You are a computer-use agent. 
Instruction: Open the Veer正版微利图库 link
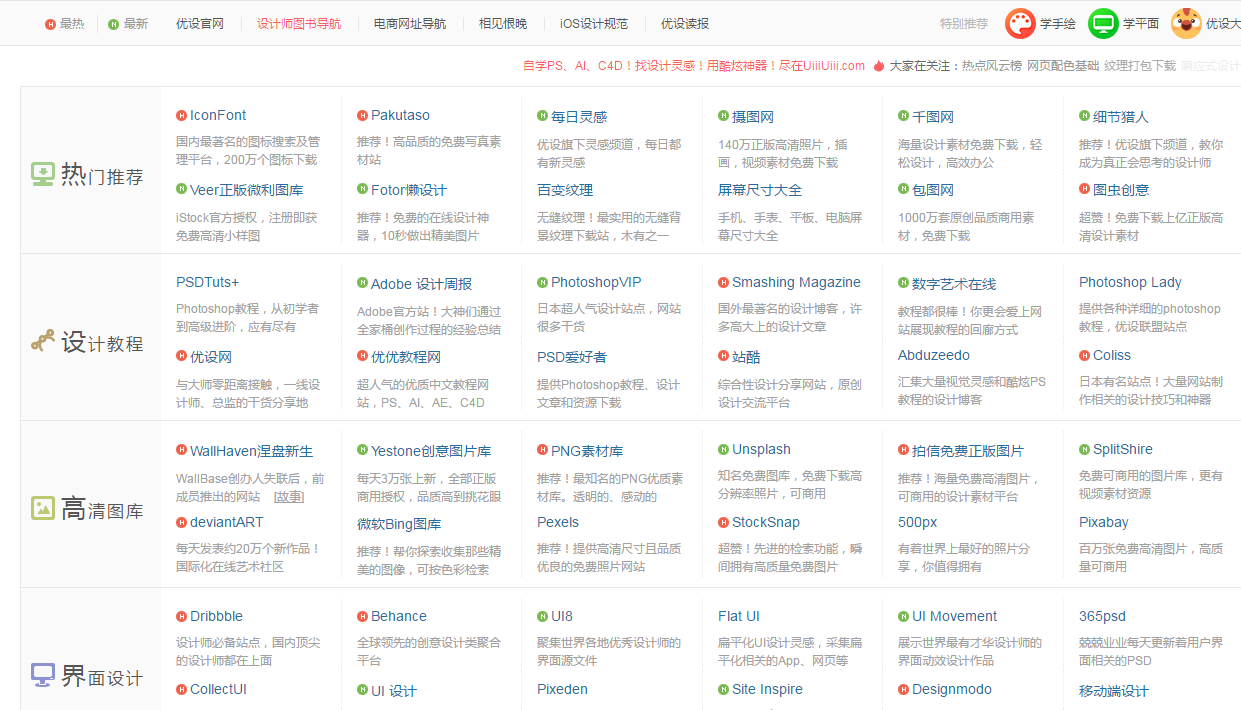[x=246, y=190]
